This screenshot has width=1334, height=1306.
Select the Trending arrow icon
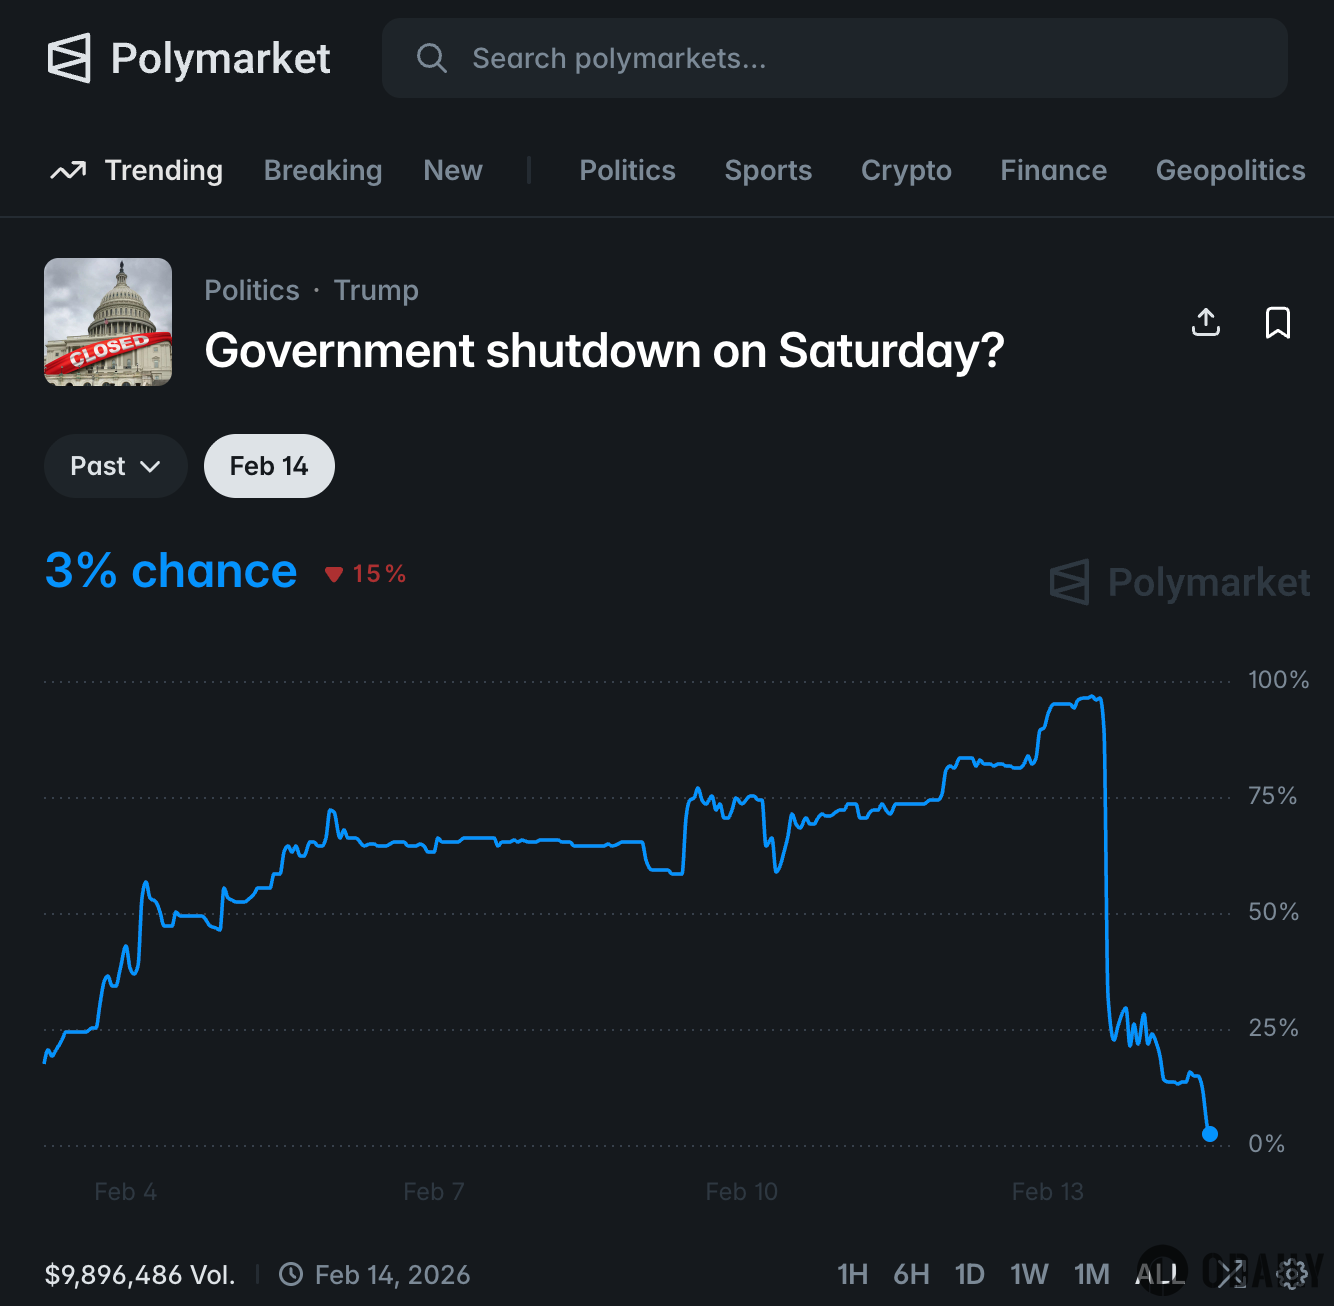click(68, 170)
